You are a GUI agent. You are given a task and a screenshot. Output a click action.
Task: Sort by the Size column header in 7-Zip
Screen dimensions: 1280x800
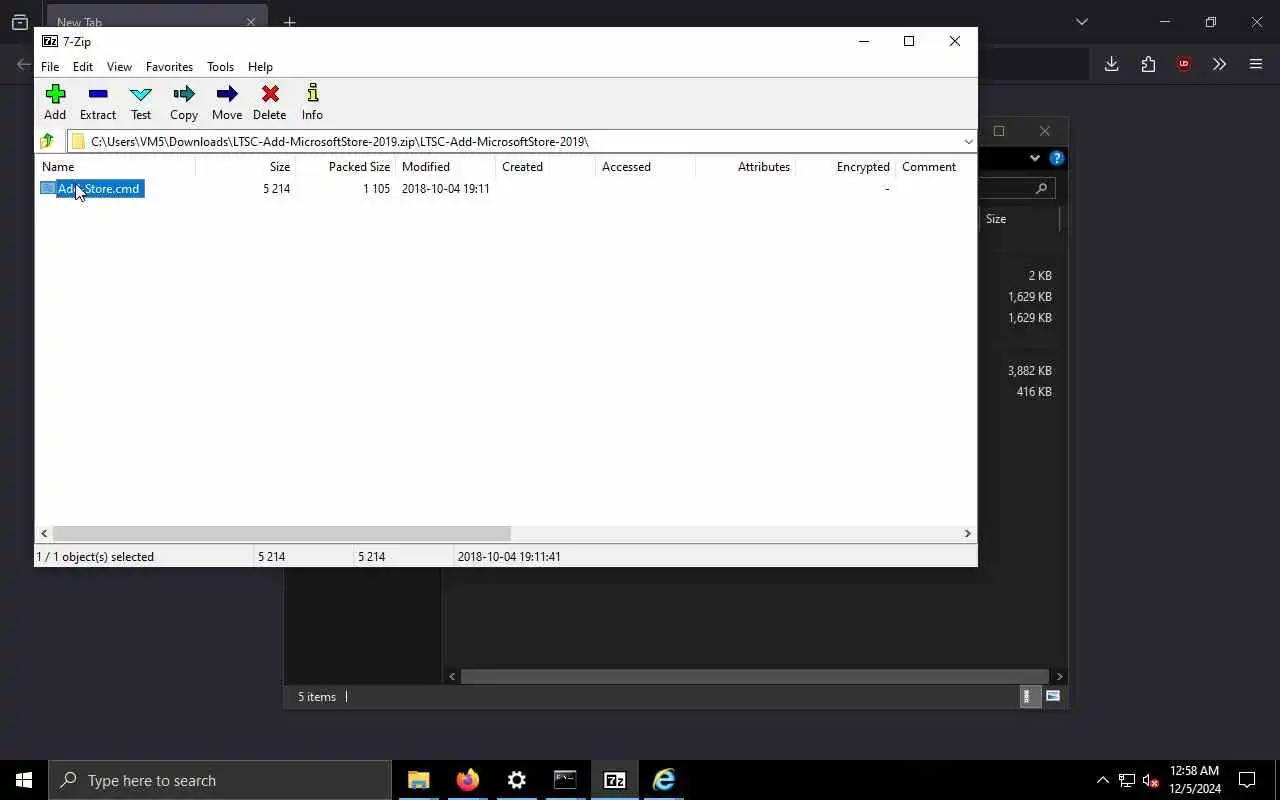pyautogui.click(x=245, y=167)
